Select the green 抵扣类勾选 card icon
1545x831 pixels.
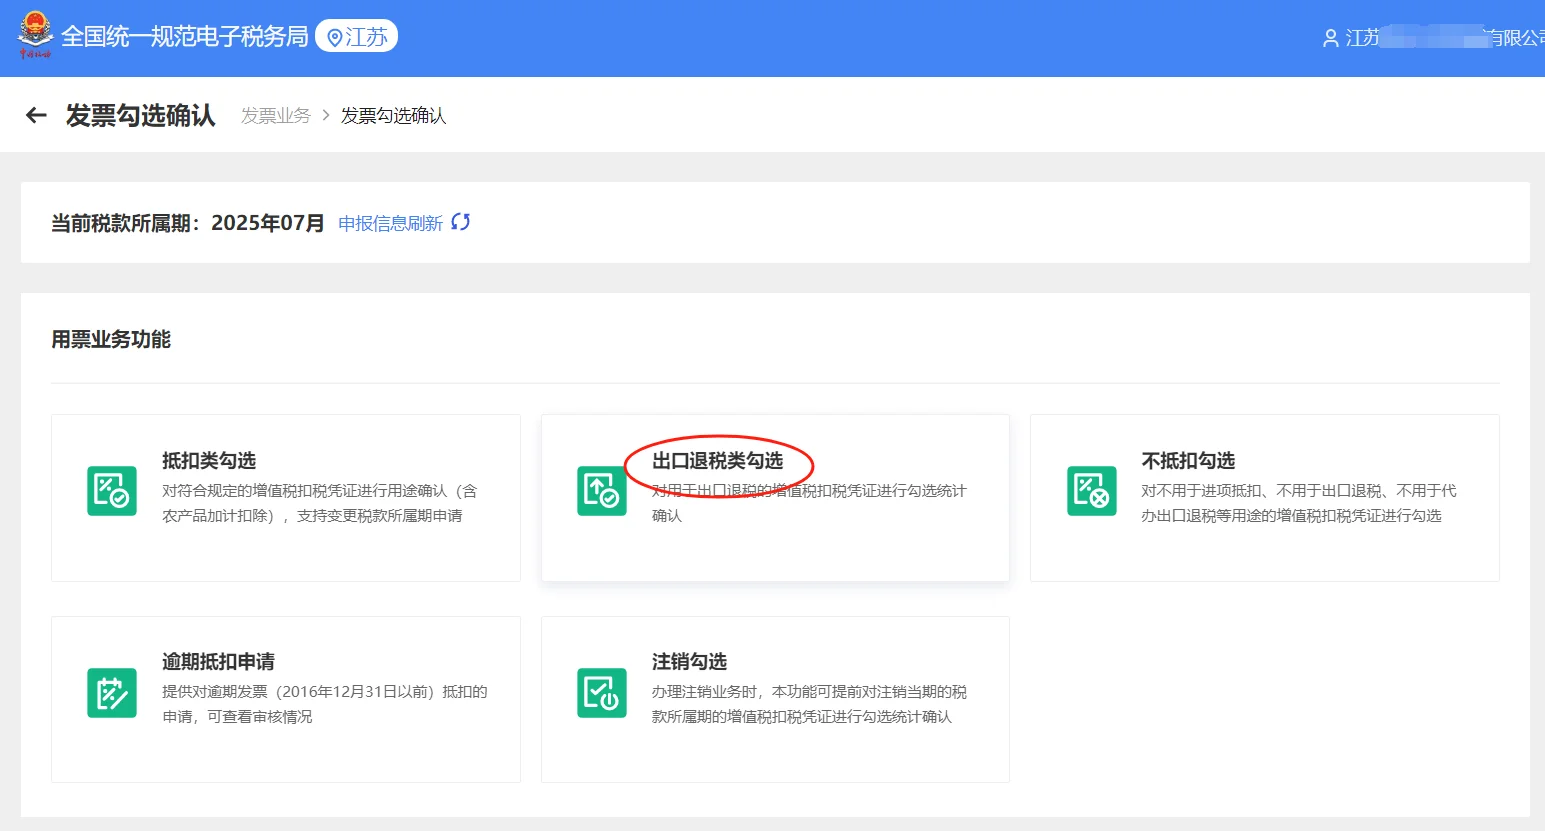[111, 492]
